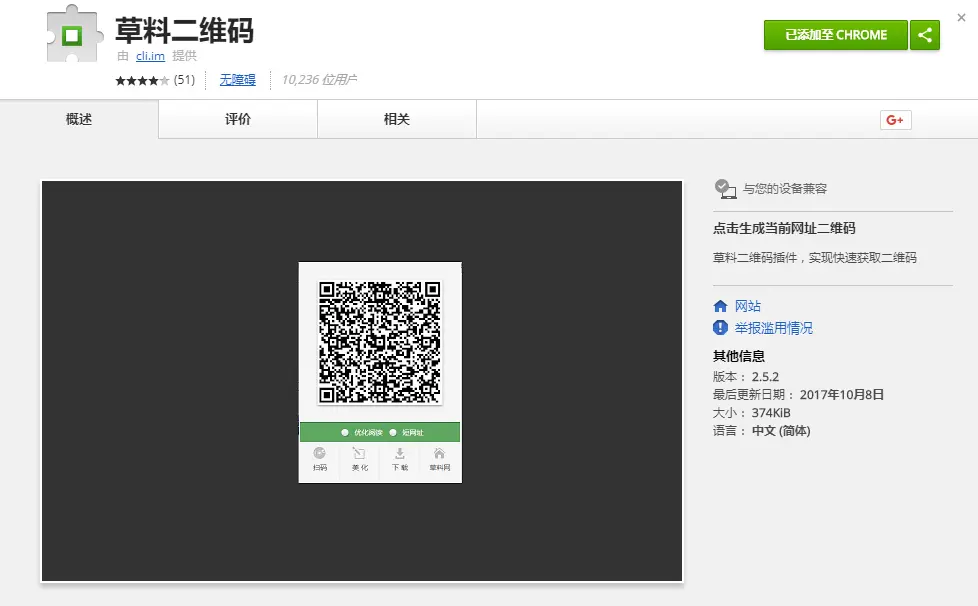This screenshot has width=978, height=606.
Task: Click the 已添加至 CHROME button
Action: coord(836,35)
